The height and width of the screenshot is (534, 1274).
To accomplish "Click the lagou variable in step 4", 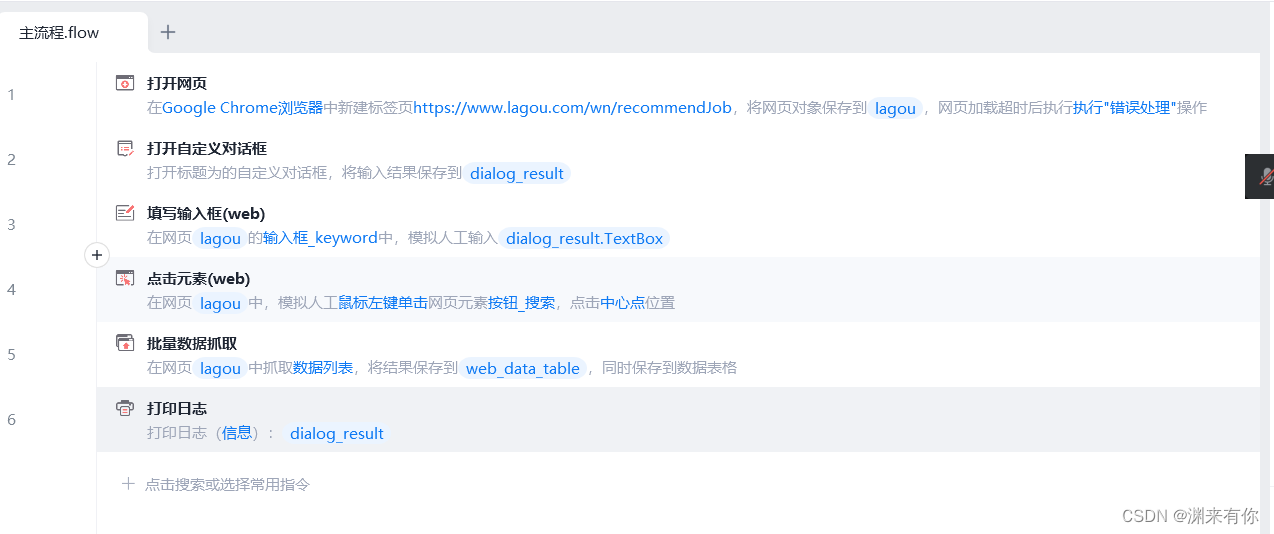I will 220,303.
